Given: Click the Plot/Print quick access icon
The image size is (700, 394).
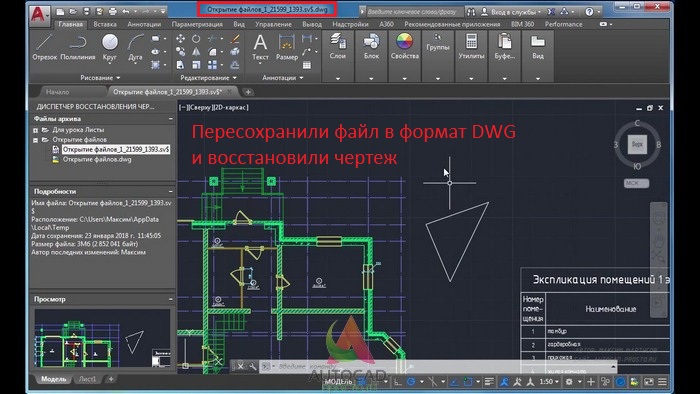Looking at the screenshot, I should pos(112,11).
